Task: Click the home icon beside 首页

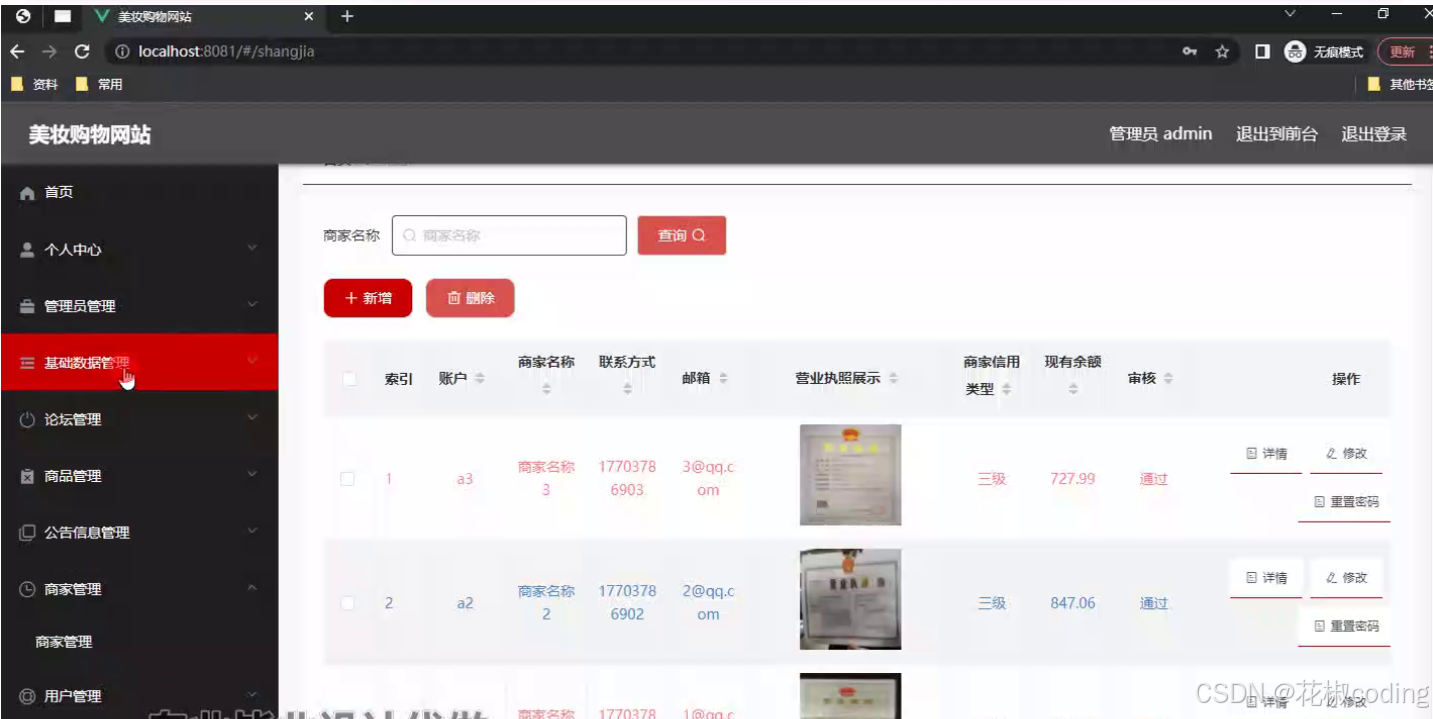Action: click(x=28, y=193)
